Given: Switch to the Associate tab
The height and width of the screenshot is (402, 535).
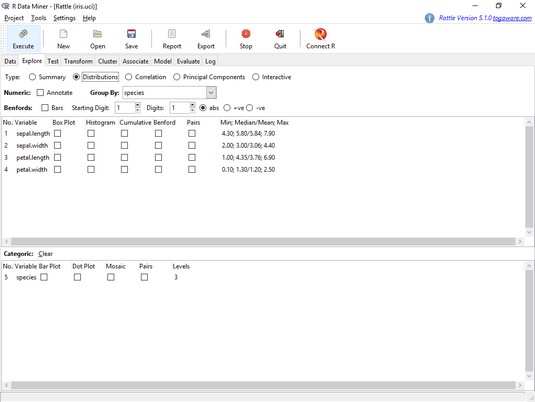Looking at the screenshot, I should [135, 61].
